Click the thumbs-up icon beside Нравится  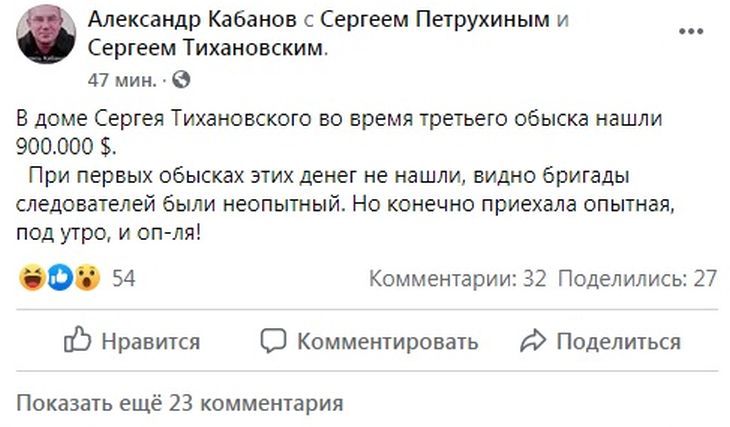[77, 341]
